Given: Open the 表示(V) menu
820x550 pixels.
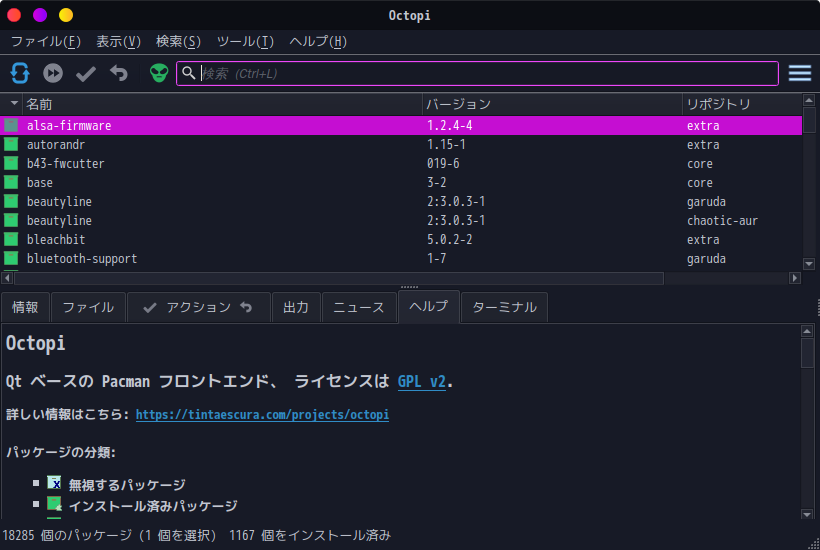Looking at the screenshot, I should click(x=119, y=41).
